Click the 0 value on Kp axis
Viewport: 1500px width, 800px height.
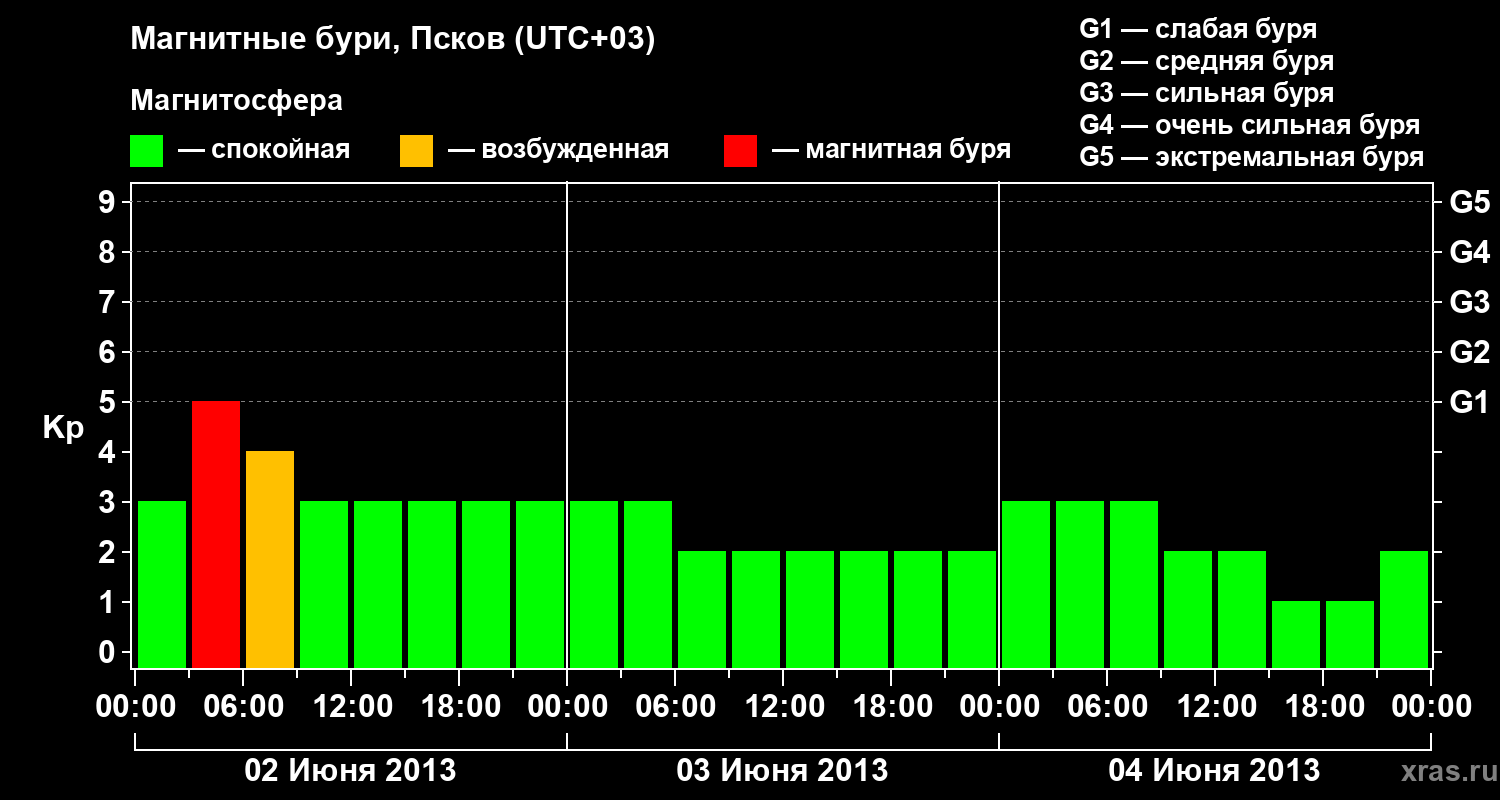pos(109,652)
